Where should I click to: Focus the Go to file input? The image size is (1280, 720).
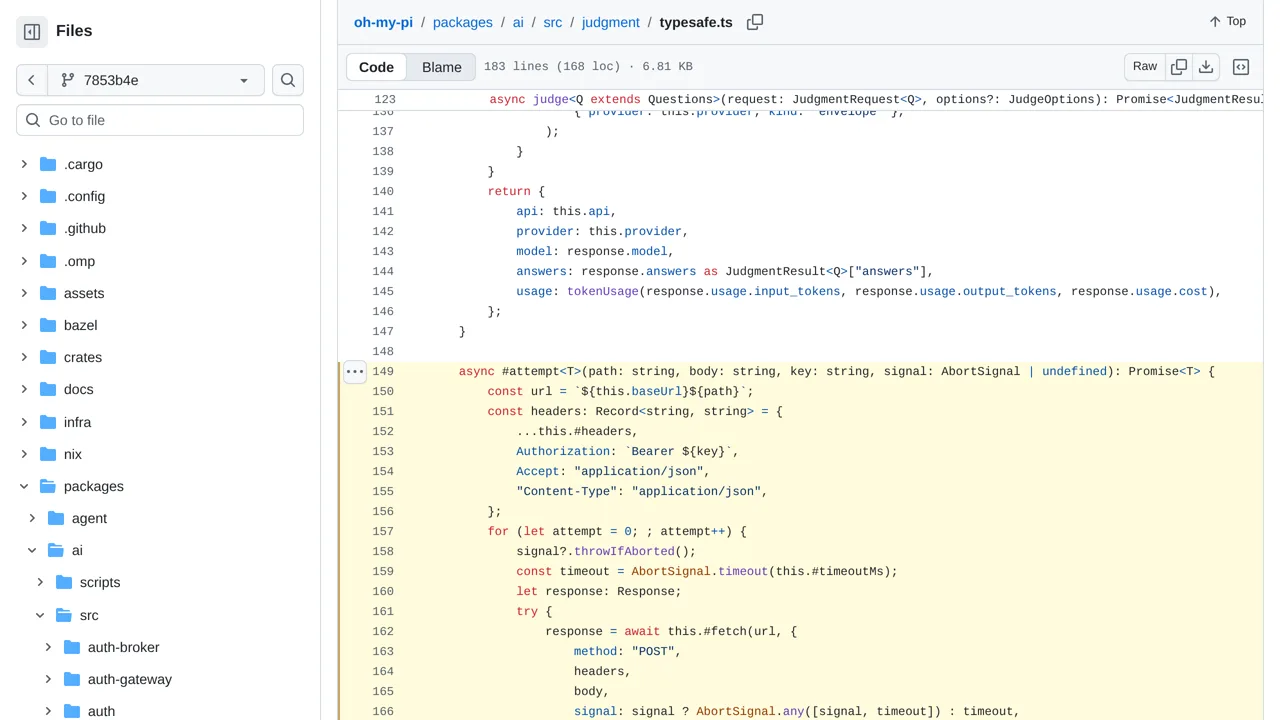point(160,120)
